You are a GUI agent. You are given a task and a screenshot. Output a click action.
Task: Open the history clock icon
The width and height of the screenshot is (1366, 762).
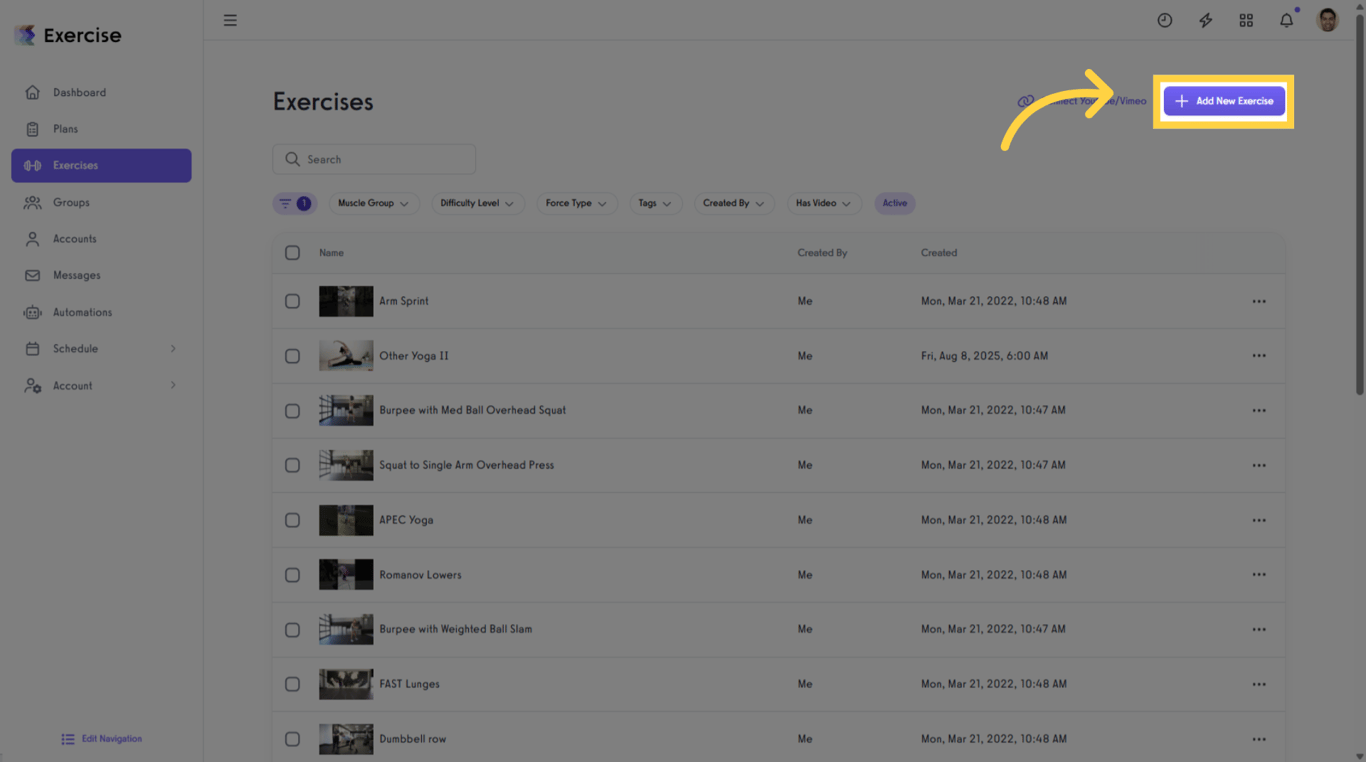(1165, 20)
